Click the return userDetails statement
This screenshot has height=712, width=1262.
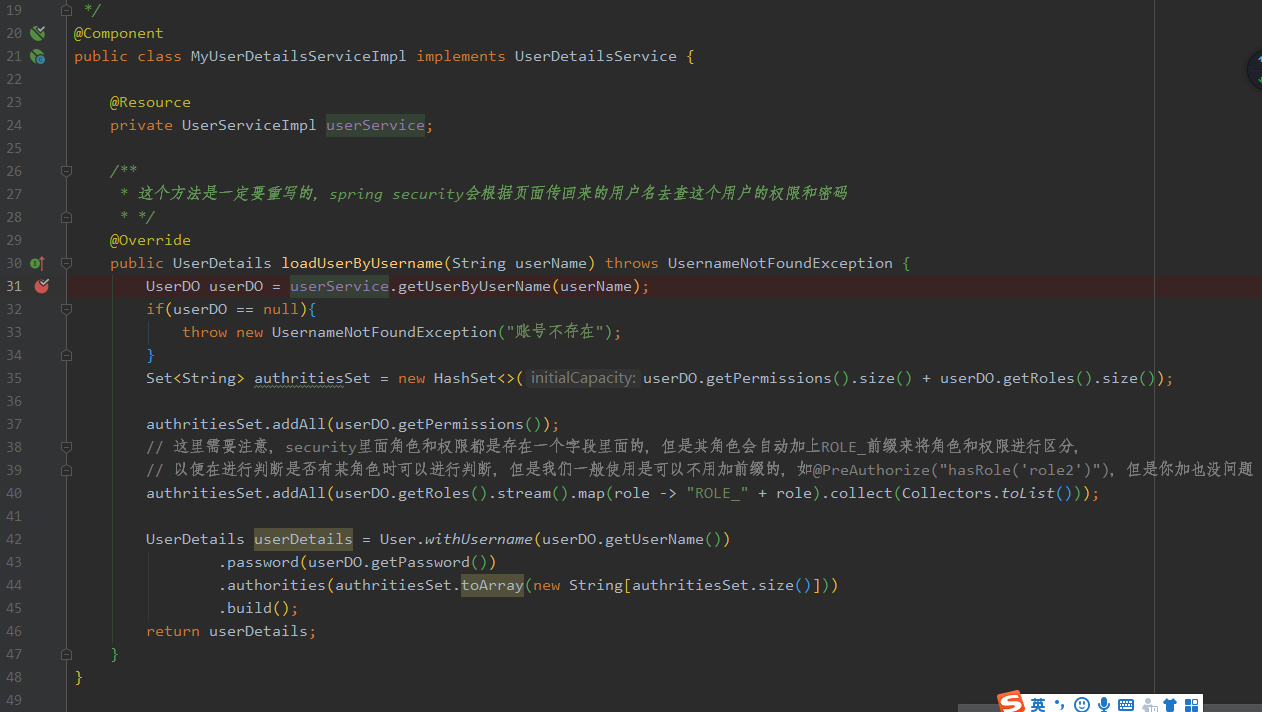click(x=231, y=631)
